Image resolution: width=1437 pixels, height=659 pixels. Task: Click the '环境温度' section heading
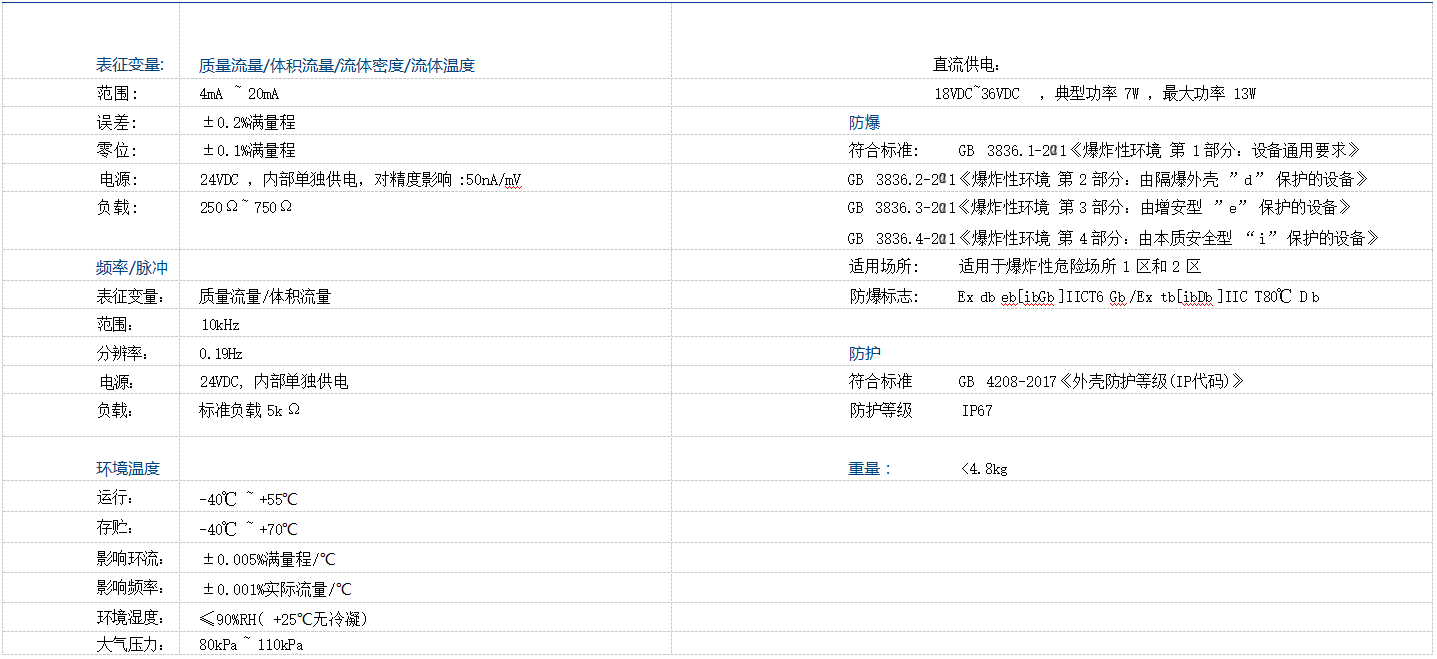click(128, 468)
